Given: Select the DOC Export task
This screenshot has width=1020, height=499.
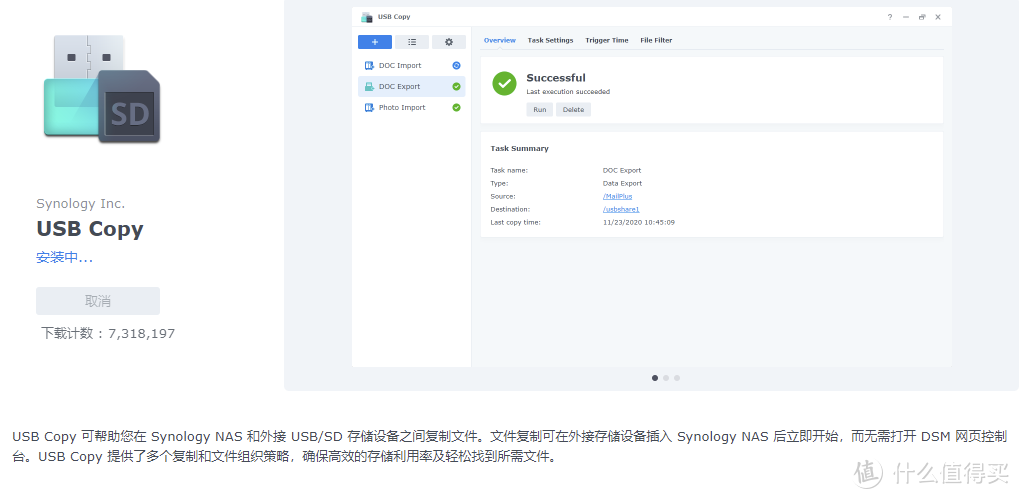Looking at the screenshot, I should pos(400,87).
